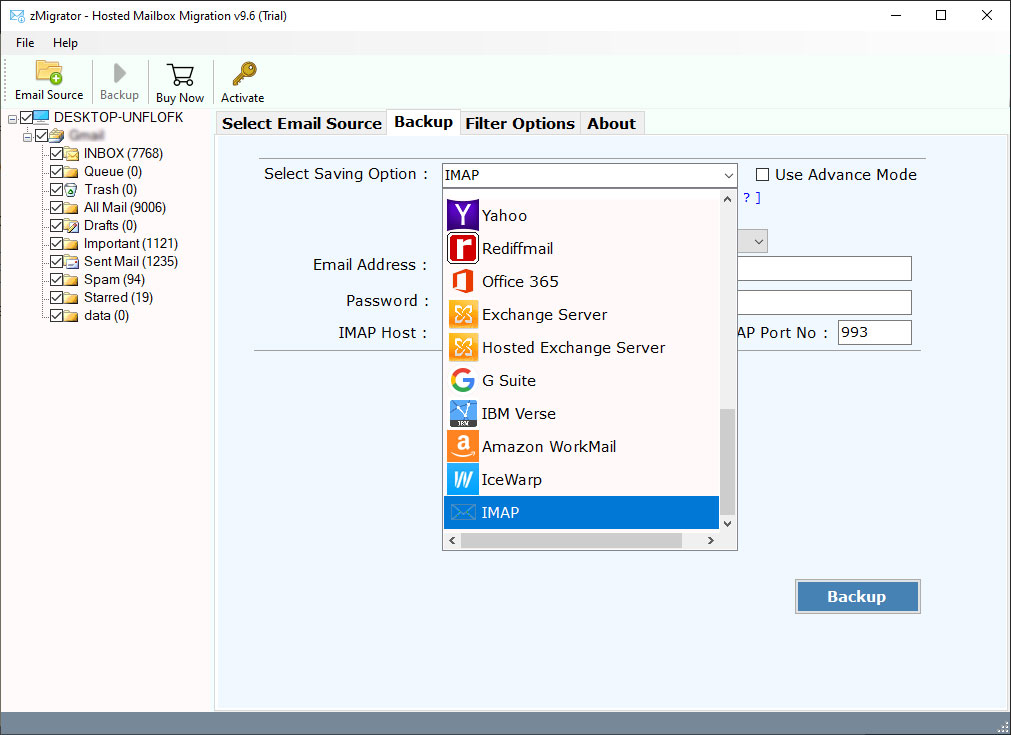Uncheck the data (0) checkbox
Image resolution: width=1011 pixels, height=735 pixels.
(57, 316)
